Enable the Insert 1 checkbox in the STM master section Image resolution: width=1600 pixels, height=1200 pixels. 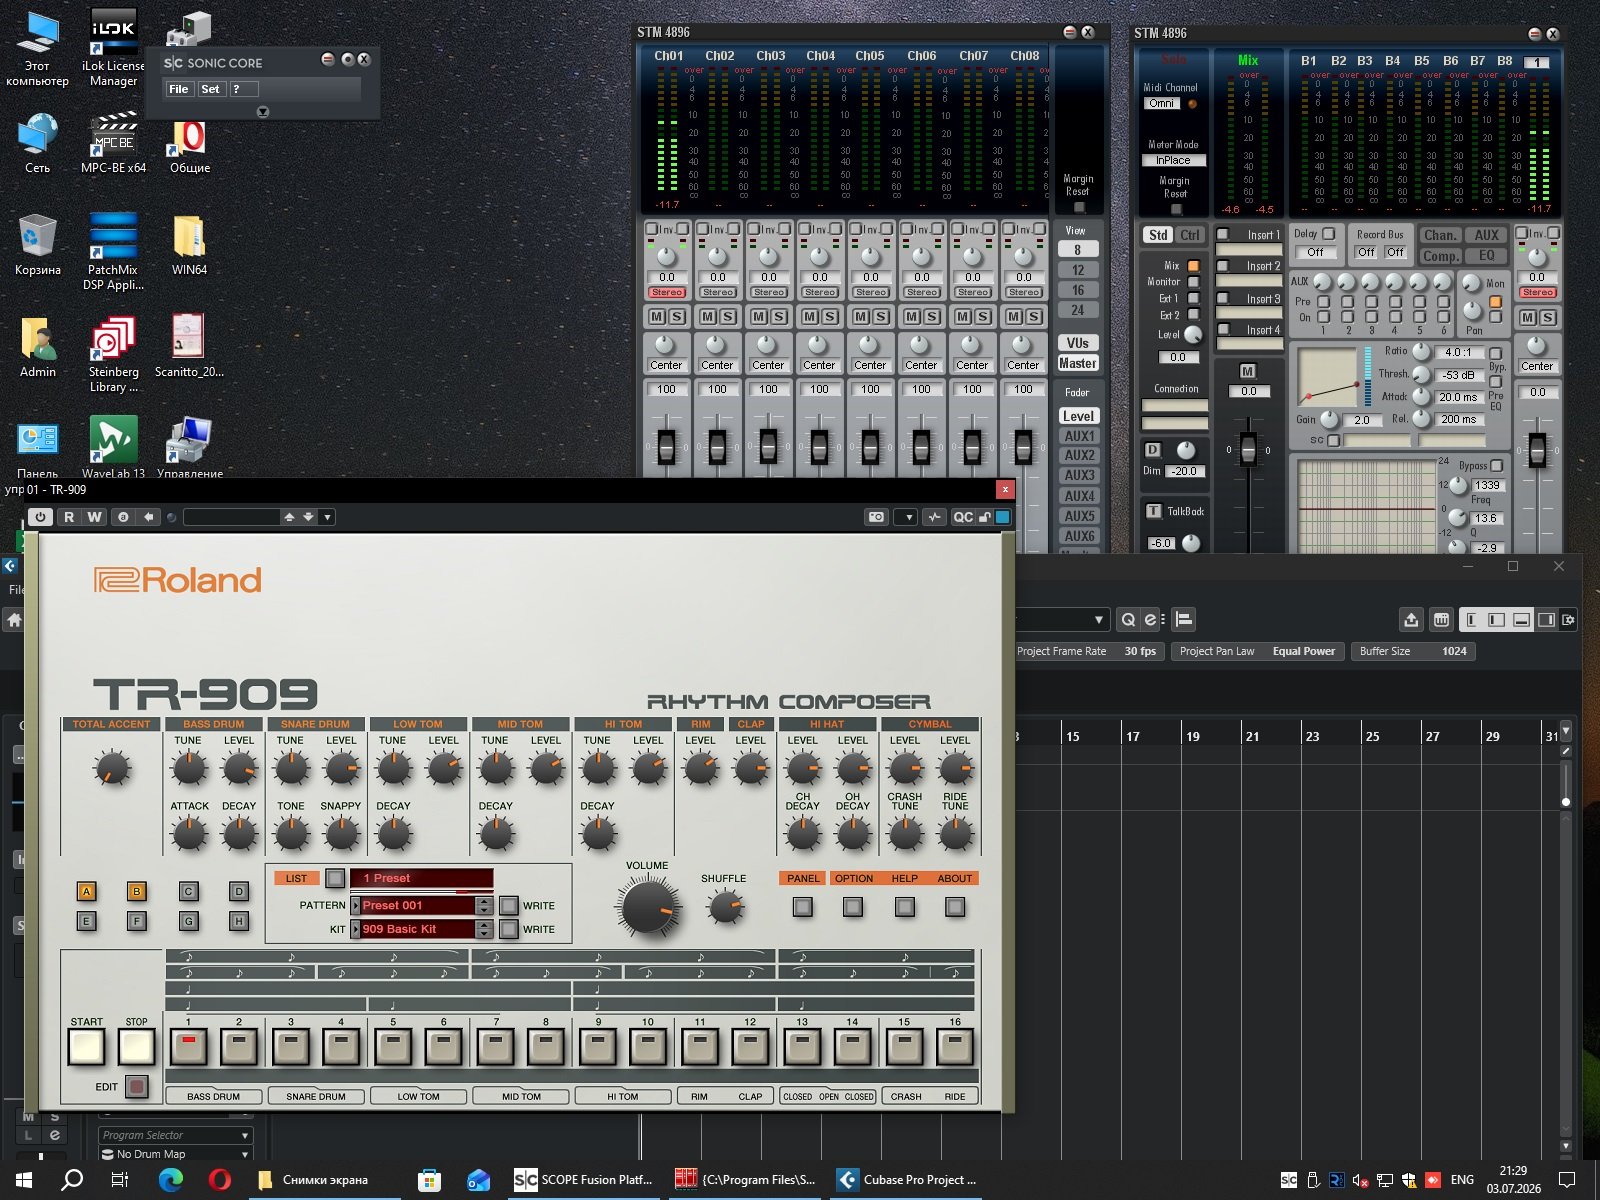[x=1223, y=235]
